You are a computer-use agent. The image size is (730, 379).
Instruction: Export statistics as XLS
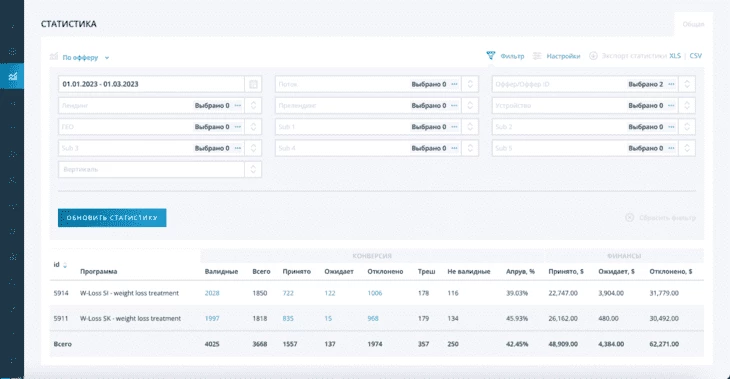point(675,56)
